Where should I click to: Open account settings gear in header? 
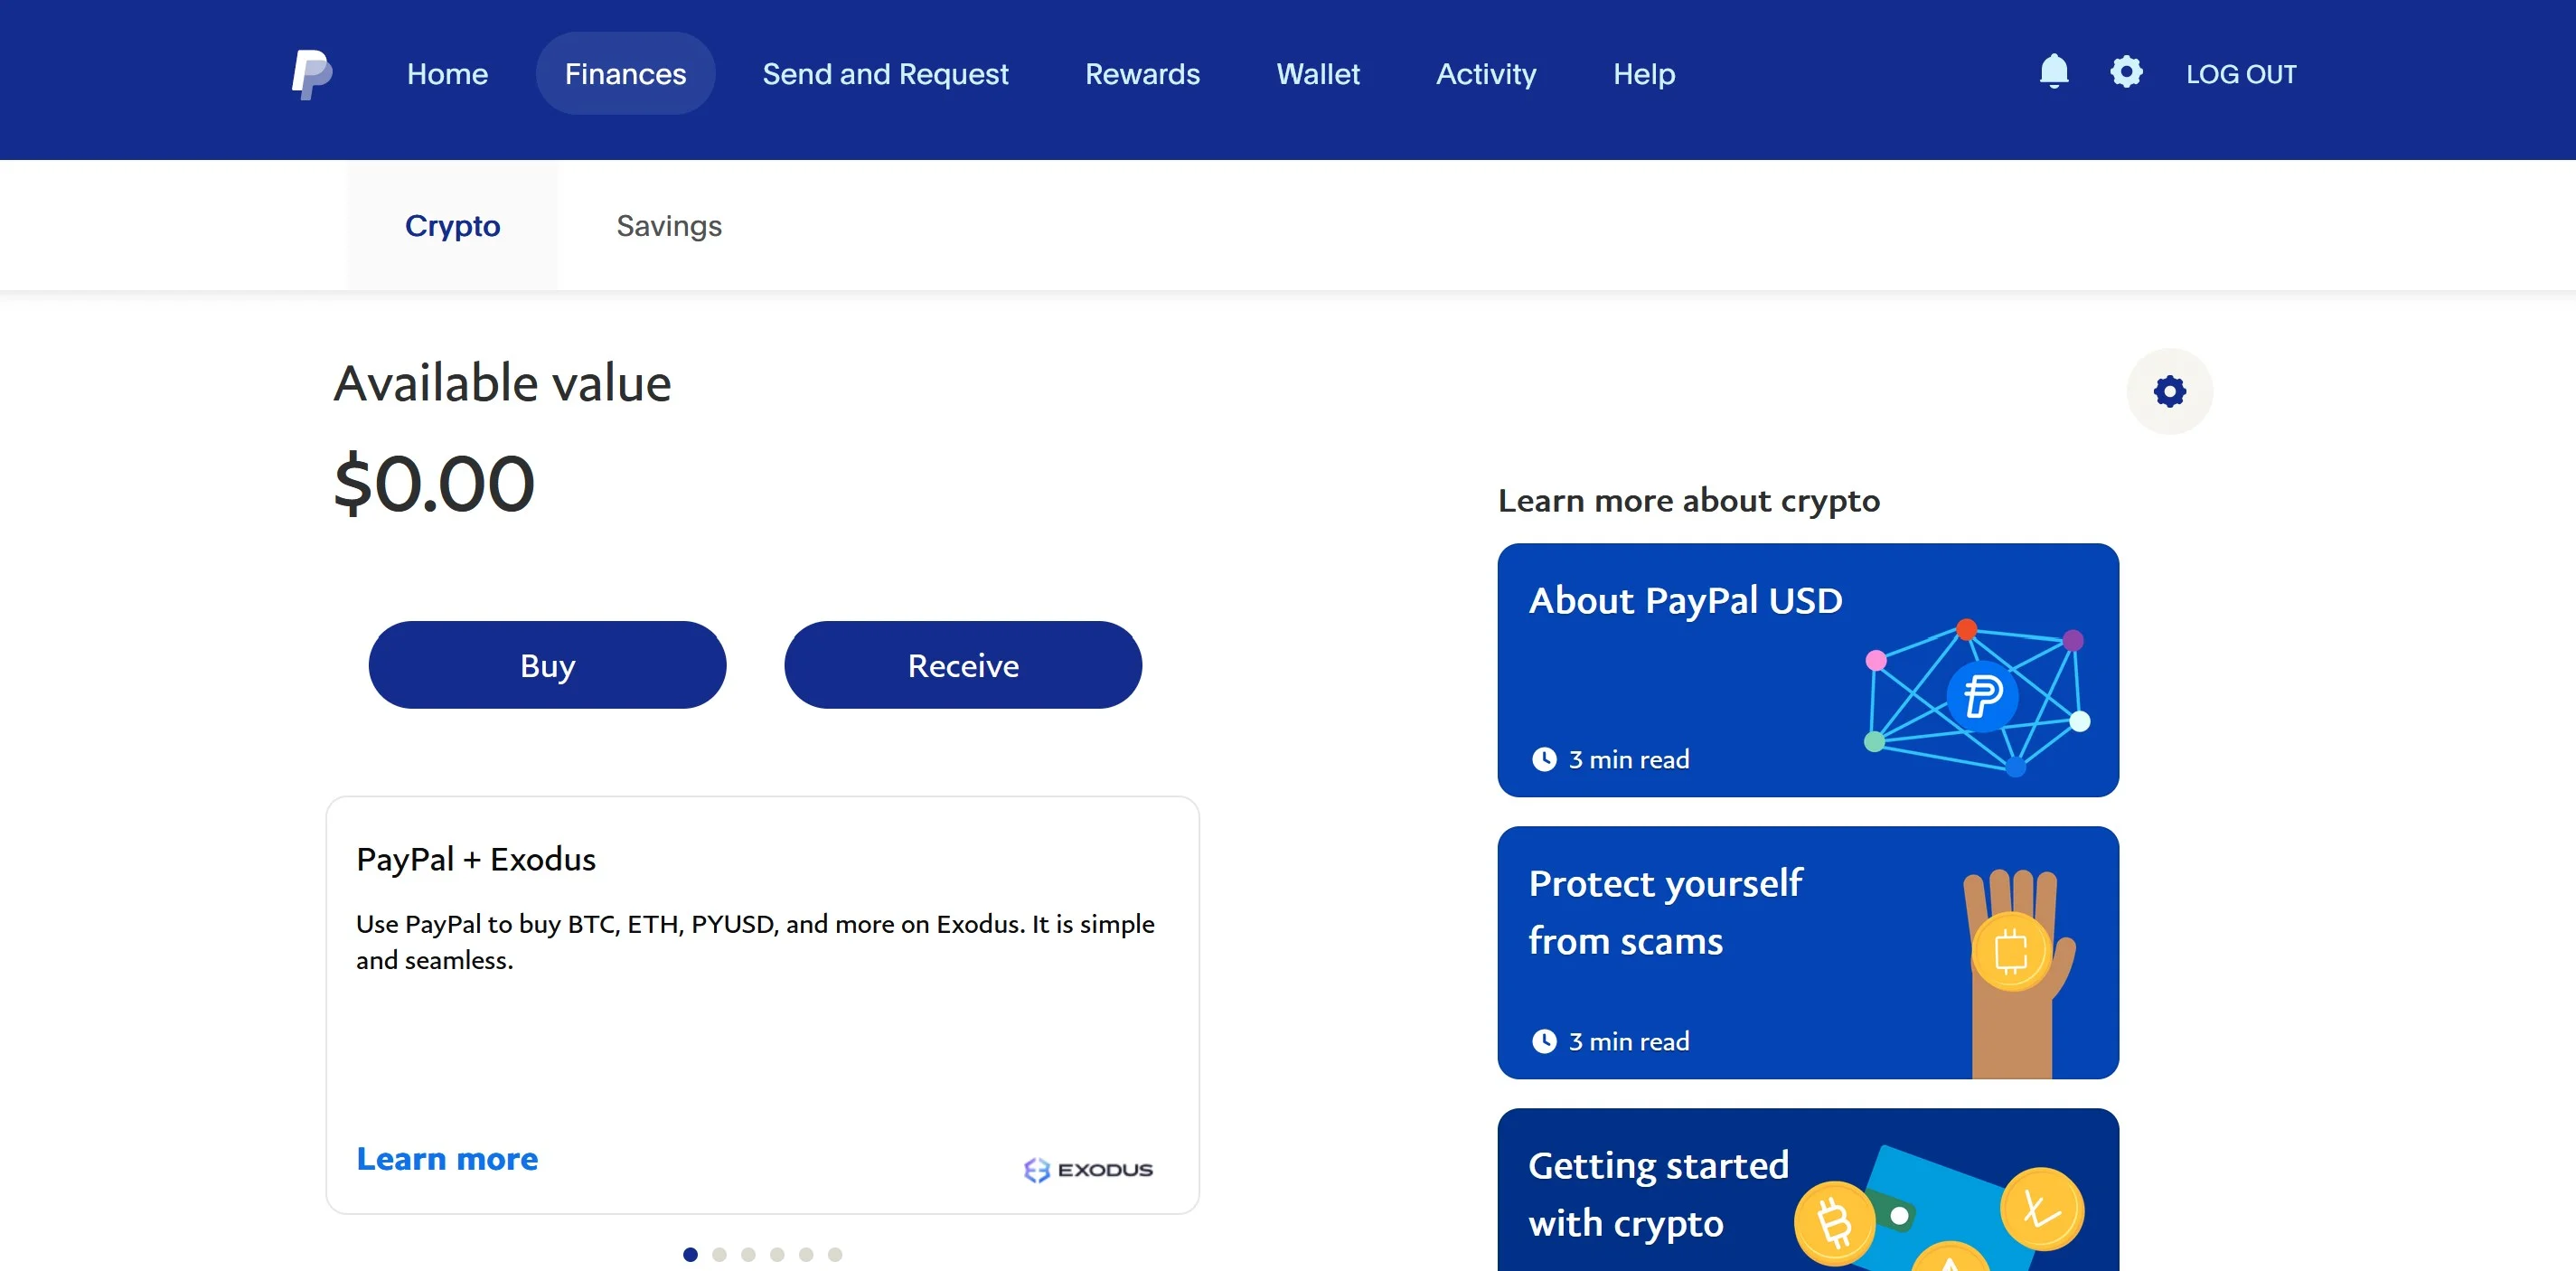click(x=2126, y=72)
